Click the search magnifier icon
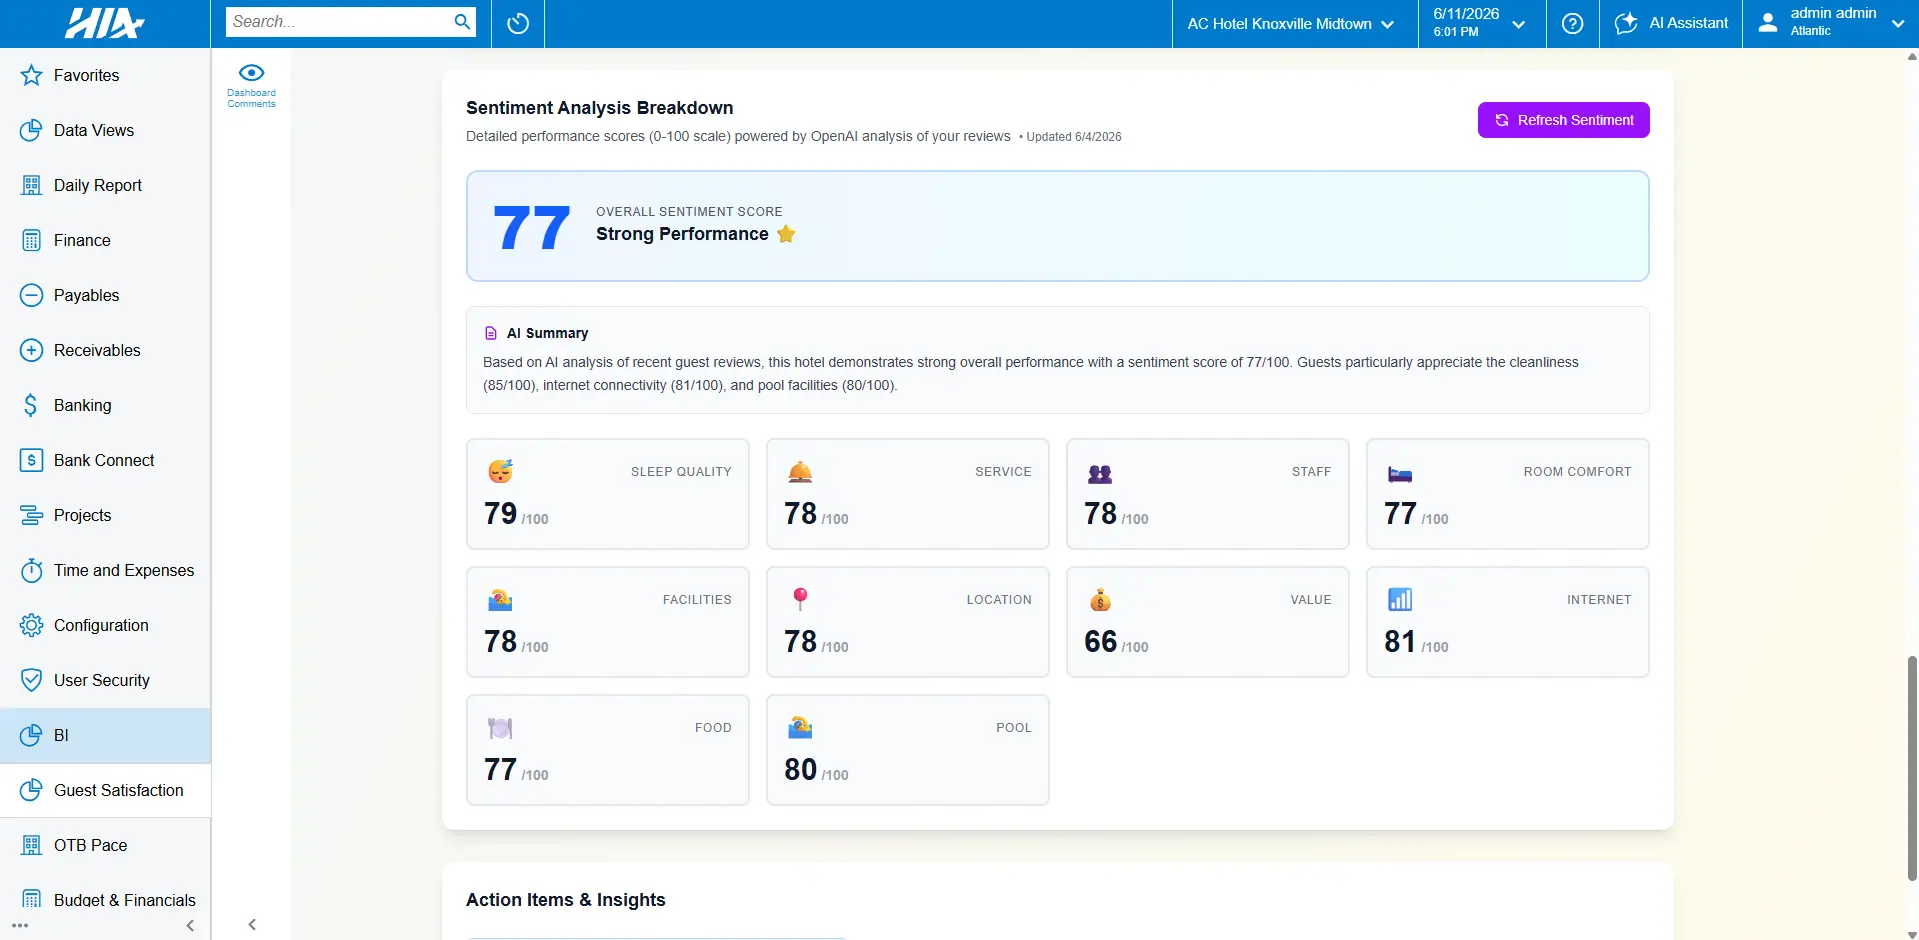1919x940 pixels. (x=462, y=21)
